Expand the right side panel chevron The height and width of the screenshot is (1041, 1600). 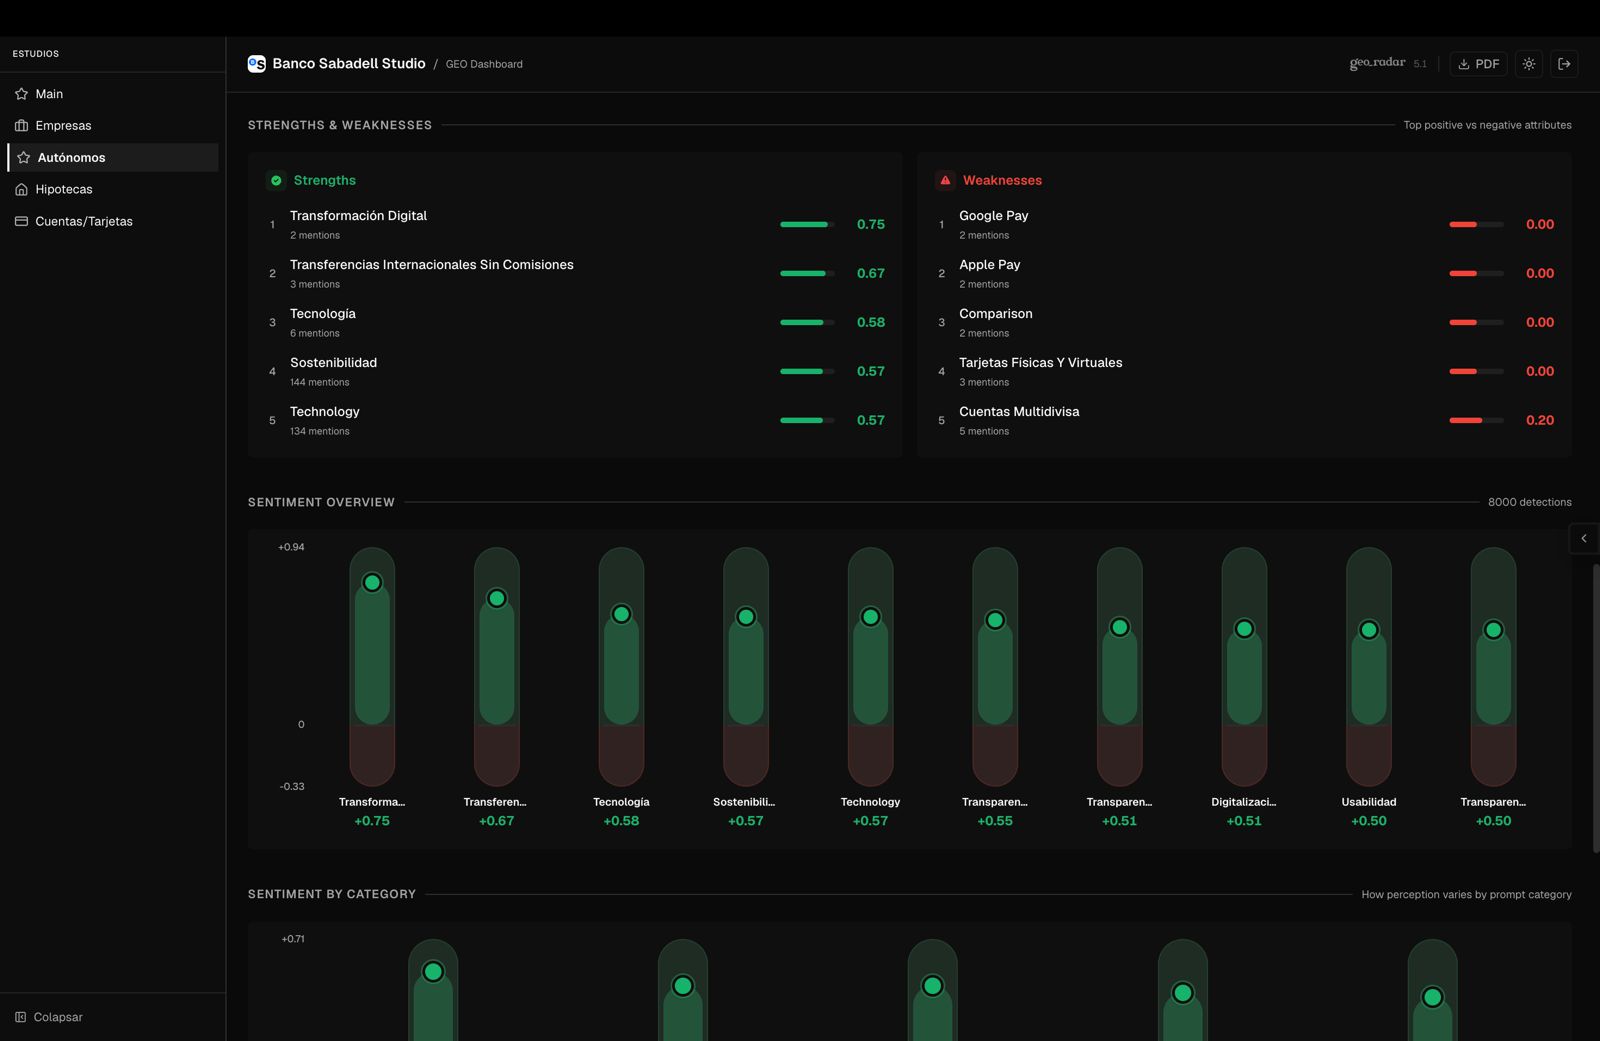(1584, 539)
